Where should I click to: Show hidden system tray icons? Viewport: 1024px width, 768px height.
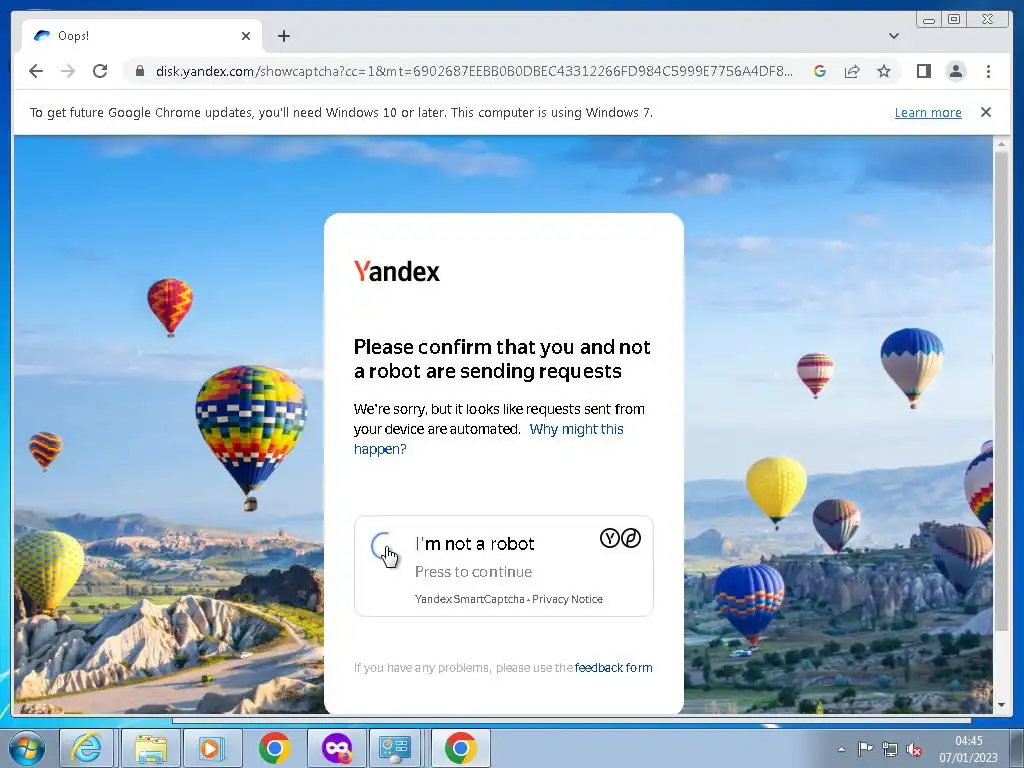(841, 749)
